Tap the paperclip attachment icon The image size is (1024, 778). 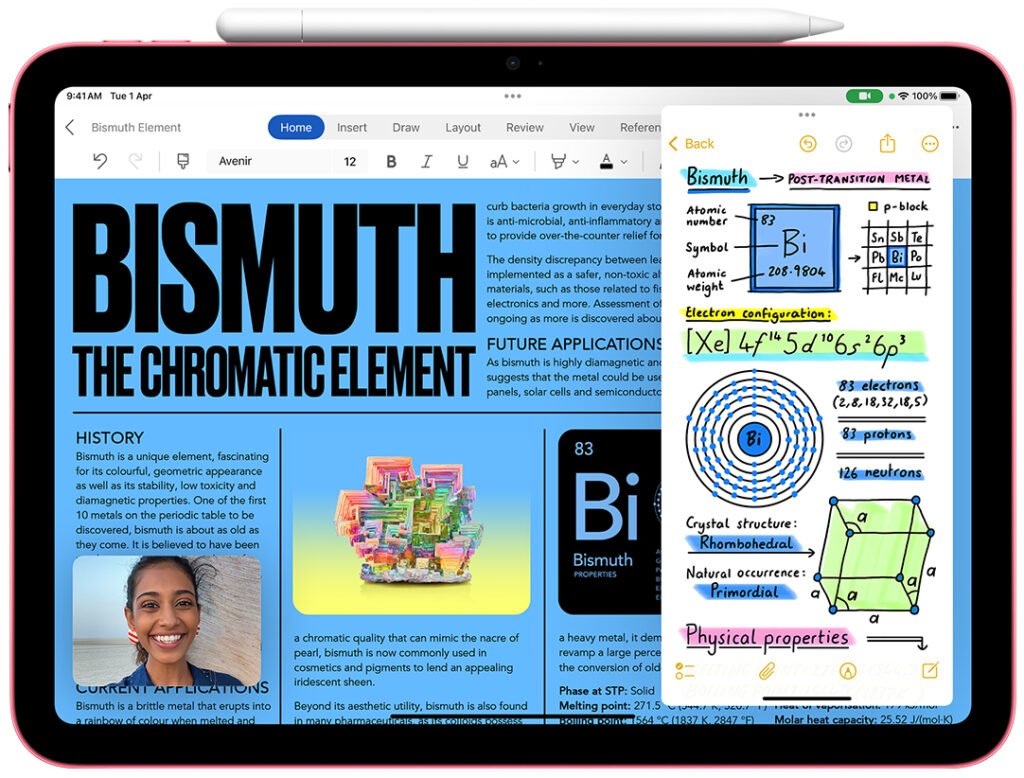[767, 671]
